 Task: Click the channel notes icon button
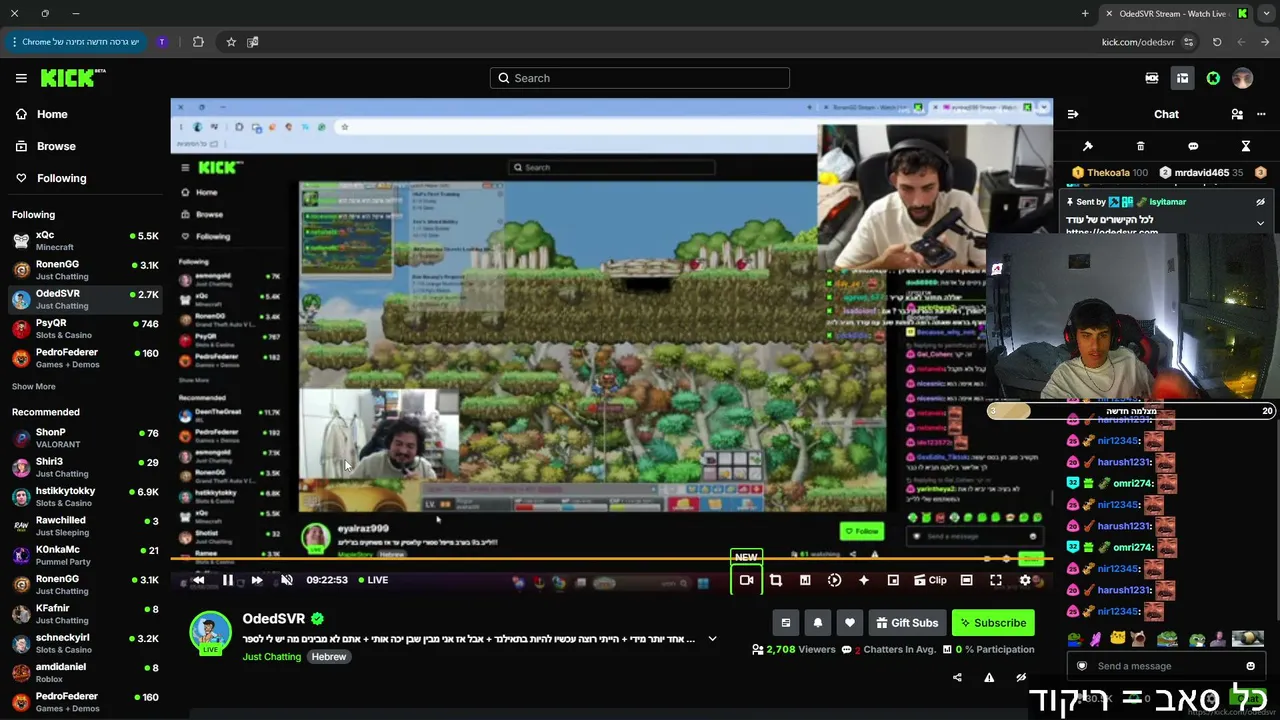tap(786, 623)
